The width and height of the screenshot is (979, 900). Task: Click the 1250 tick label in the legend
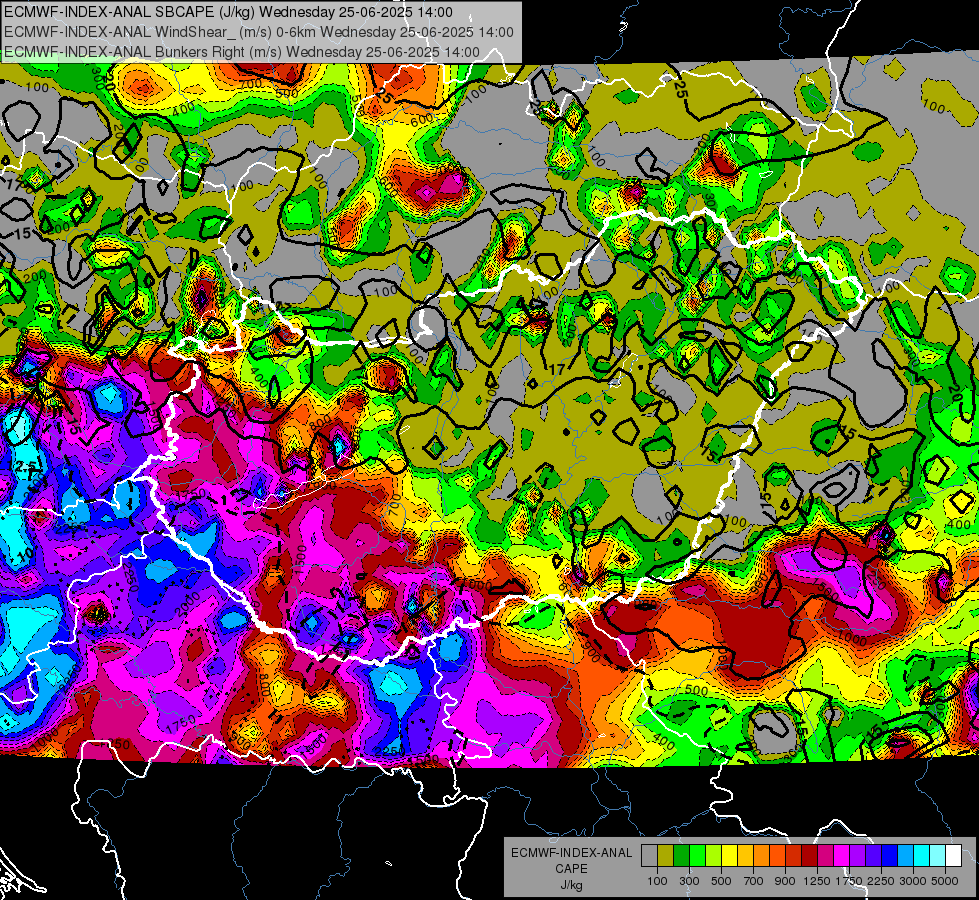click(x=817, y=881)
